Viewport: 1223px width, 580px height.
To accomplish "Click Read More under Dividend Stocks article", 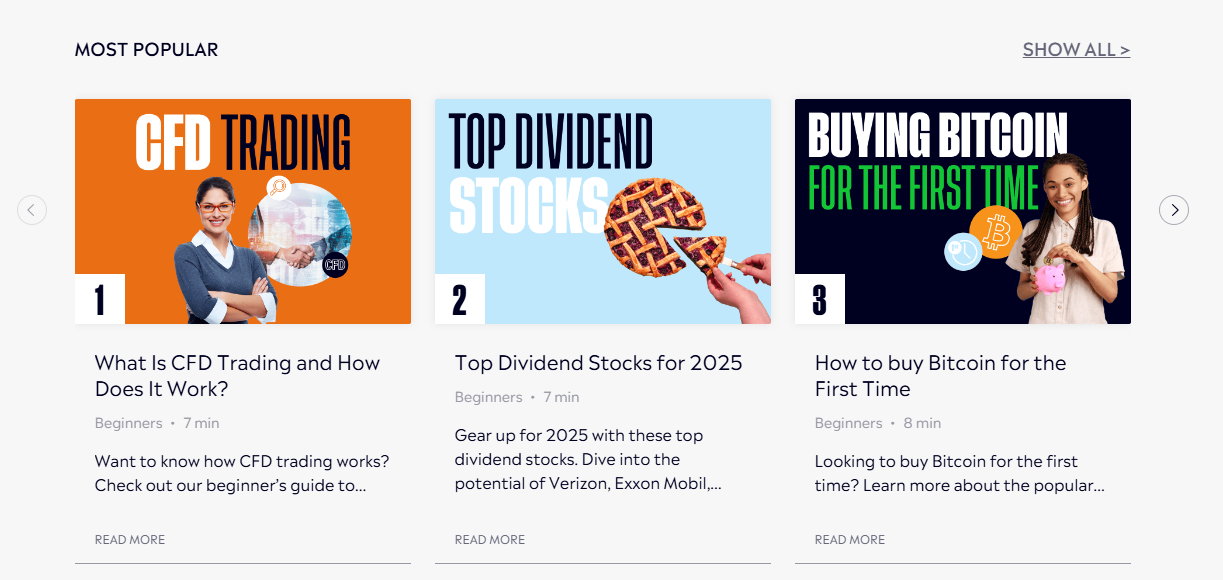I will (490, 540).
